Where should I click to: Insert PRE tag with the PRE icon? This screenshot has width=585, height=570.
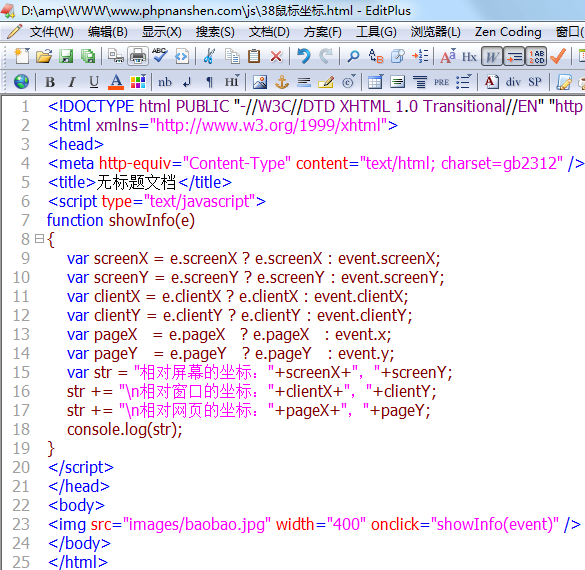pos(441,82)
